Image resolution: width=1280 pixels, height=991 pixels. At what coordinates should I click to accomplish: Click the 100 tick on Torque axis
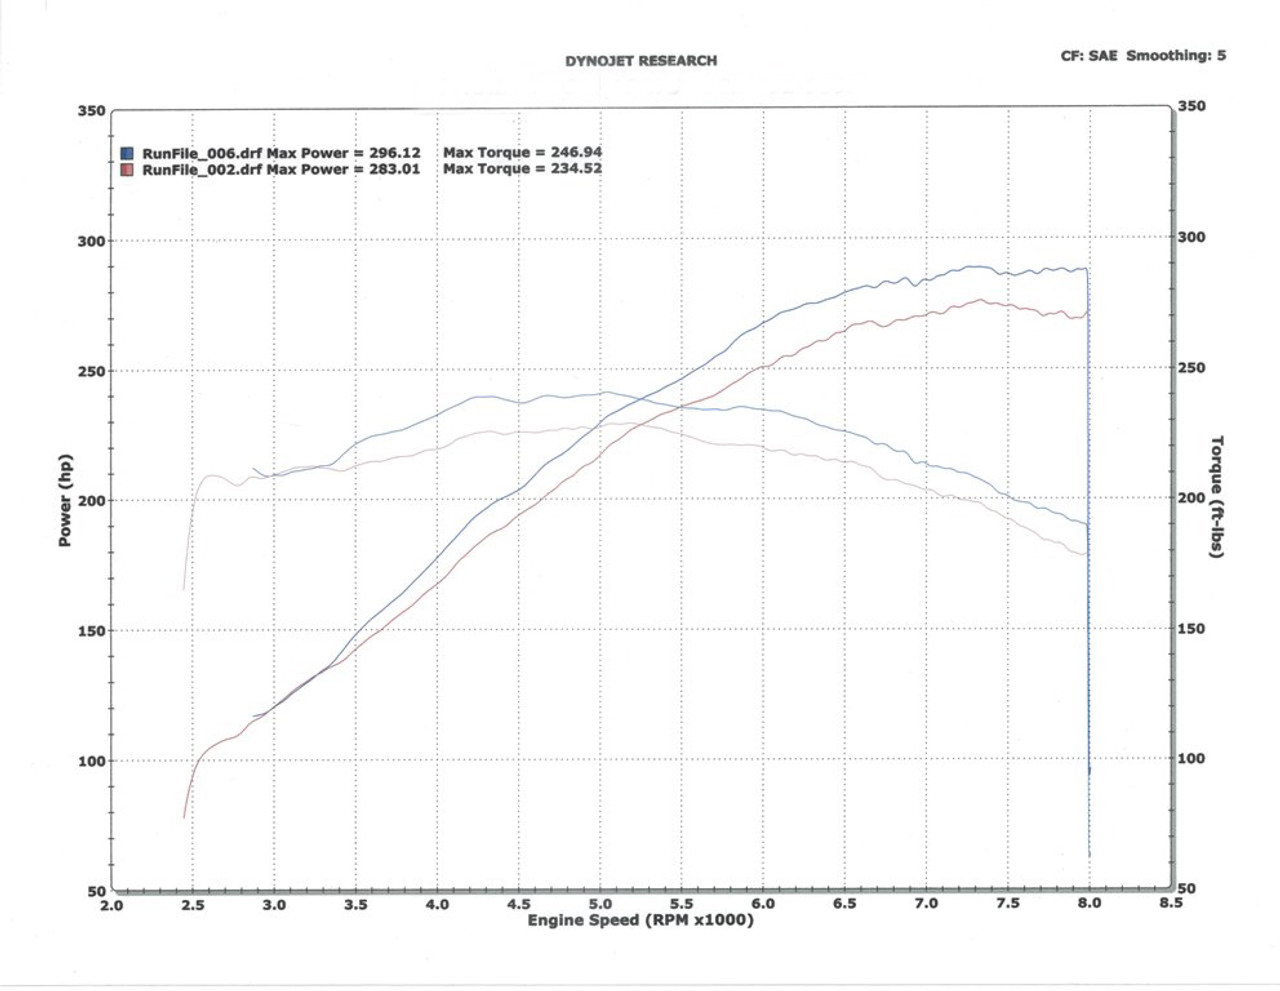point(1192,758)
